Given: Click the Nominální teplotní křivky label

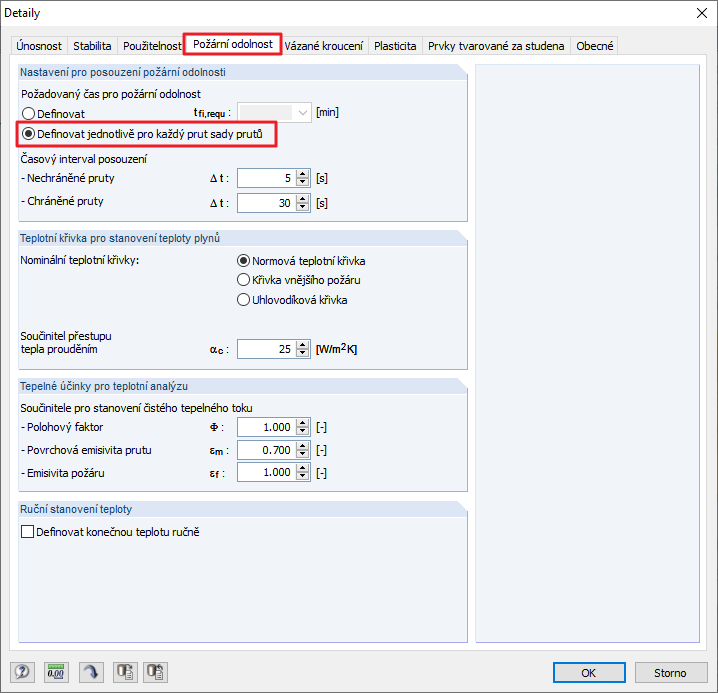Looking at the screenshot, I should (80, 260).
